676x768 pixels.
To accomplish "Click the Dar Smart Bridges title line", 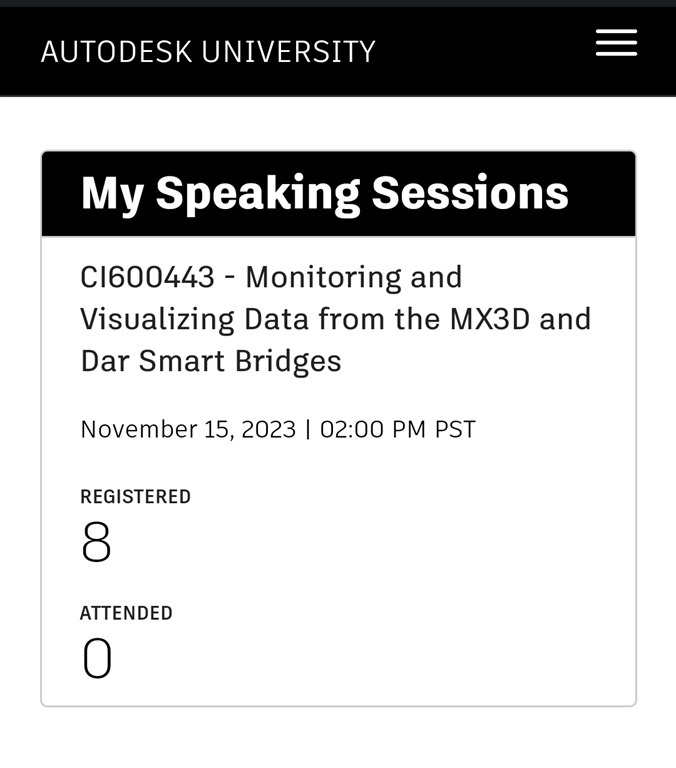I will coord(211,361).
